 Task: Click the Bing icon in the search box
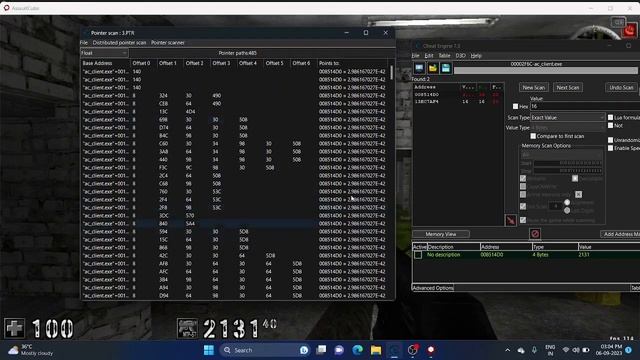click(304, 350)
